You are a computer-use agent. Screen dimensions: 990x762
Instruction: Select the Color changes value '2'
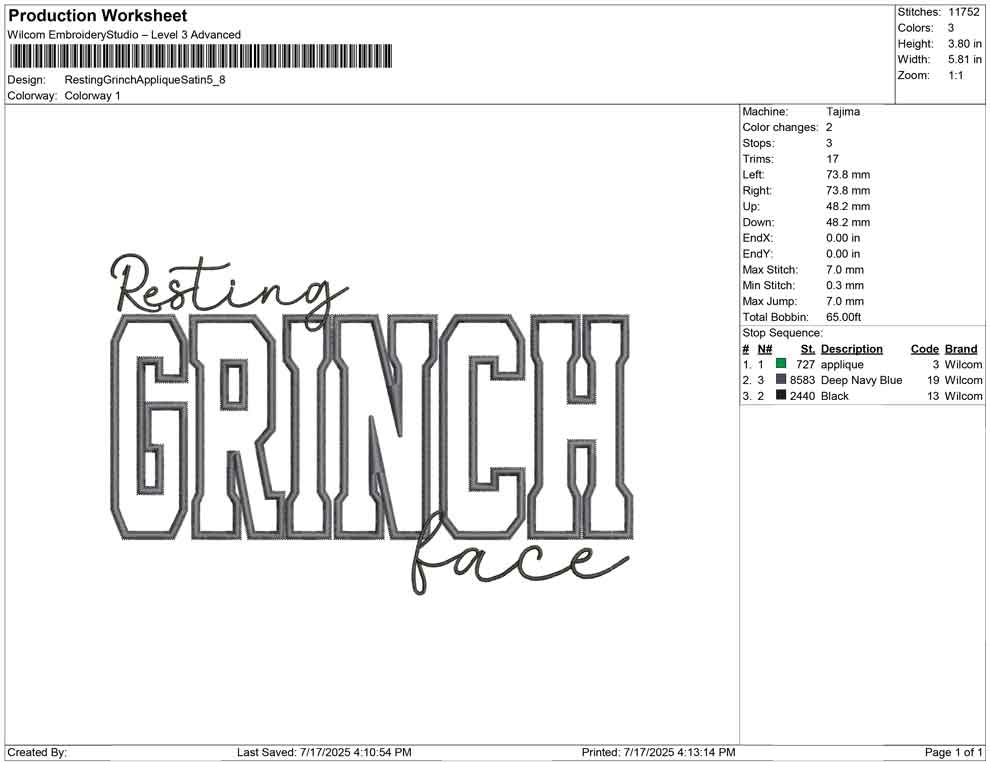click(x=829, y=127)
